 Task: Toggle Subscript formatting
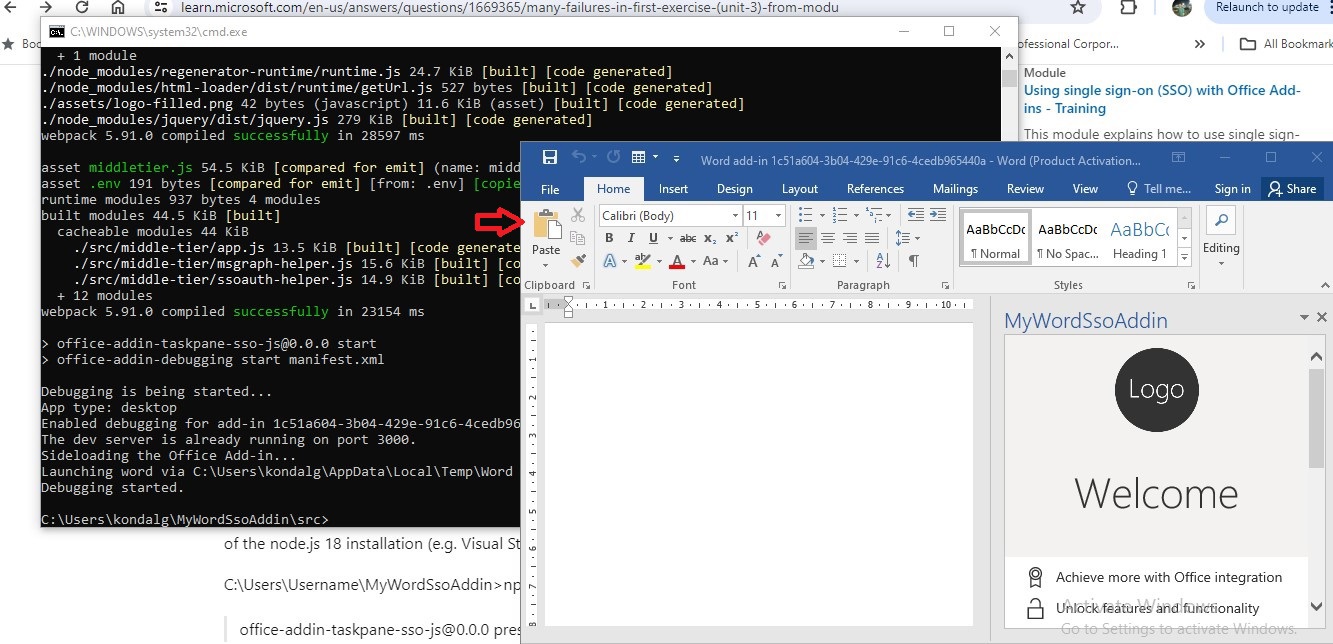710,238
